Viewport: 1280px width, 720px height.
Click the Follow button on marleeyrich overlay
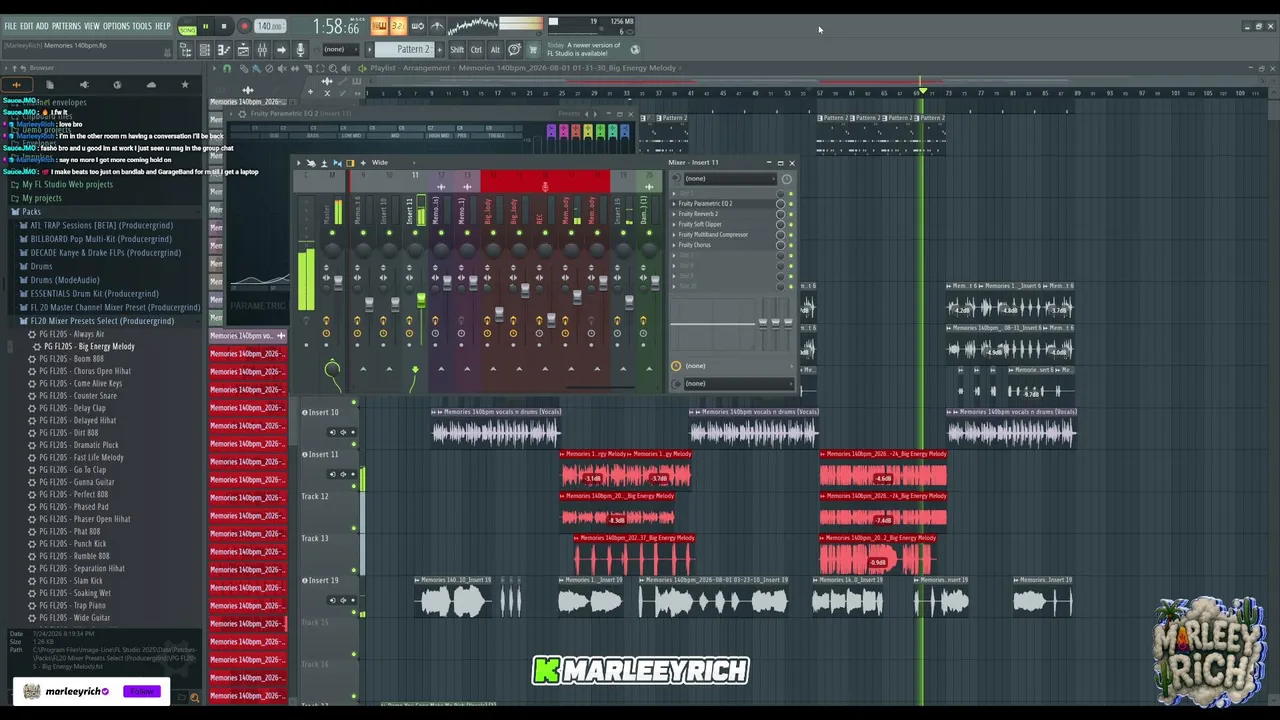[x=143, y=691]
